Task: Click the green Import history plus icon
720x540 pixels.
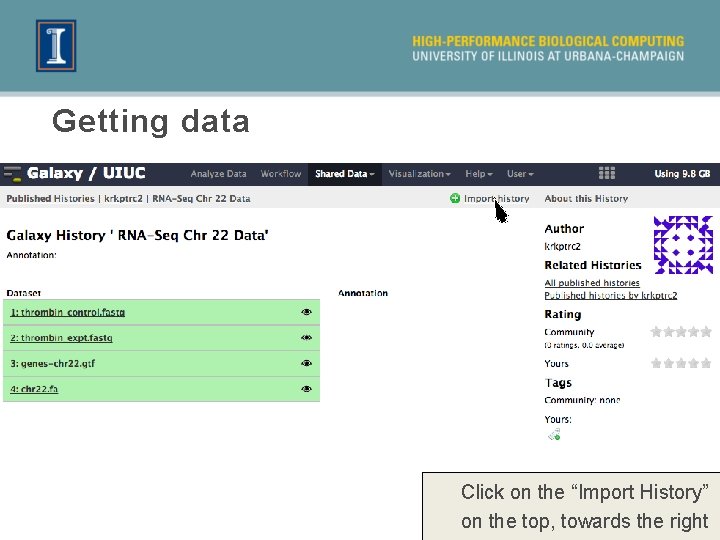Action: pos(455,199)
